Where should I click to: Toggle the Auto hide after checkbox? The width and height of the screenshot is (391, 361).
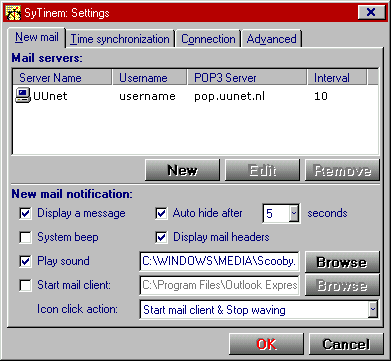click(161, 214)
